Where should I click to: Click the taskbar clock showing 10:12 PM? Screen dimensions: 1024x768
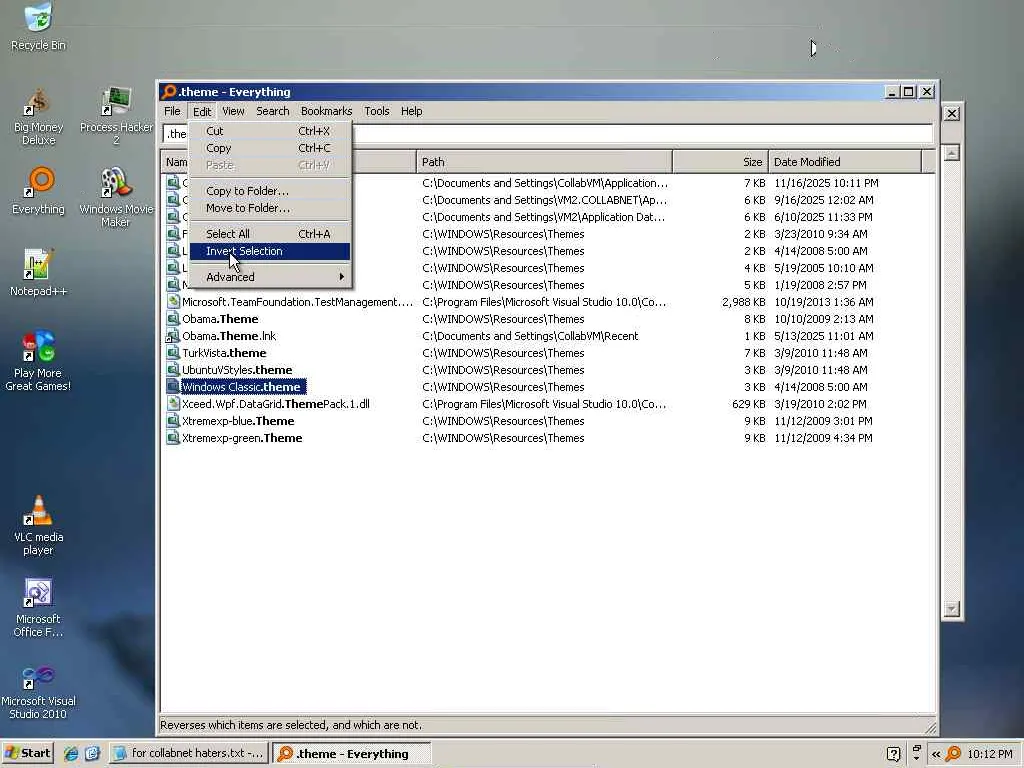tap(989, 754)
